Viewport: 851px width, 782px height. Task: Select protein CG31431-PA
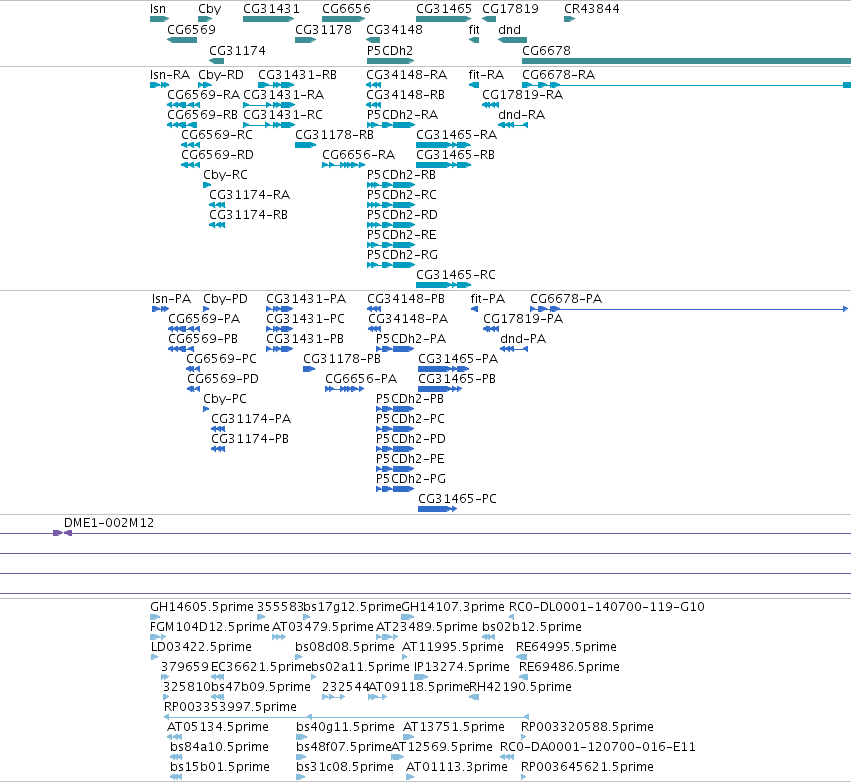[x=280, y=309]
